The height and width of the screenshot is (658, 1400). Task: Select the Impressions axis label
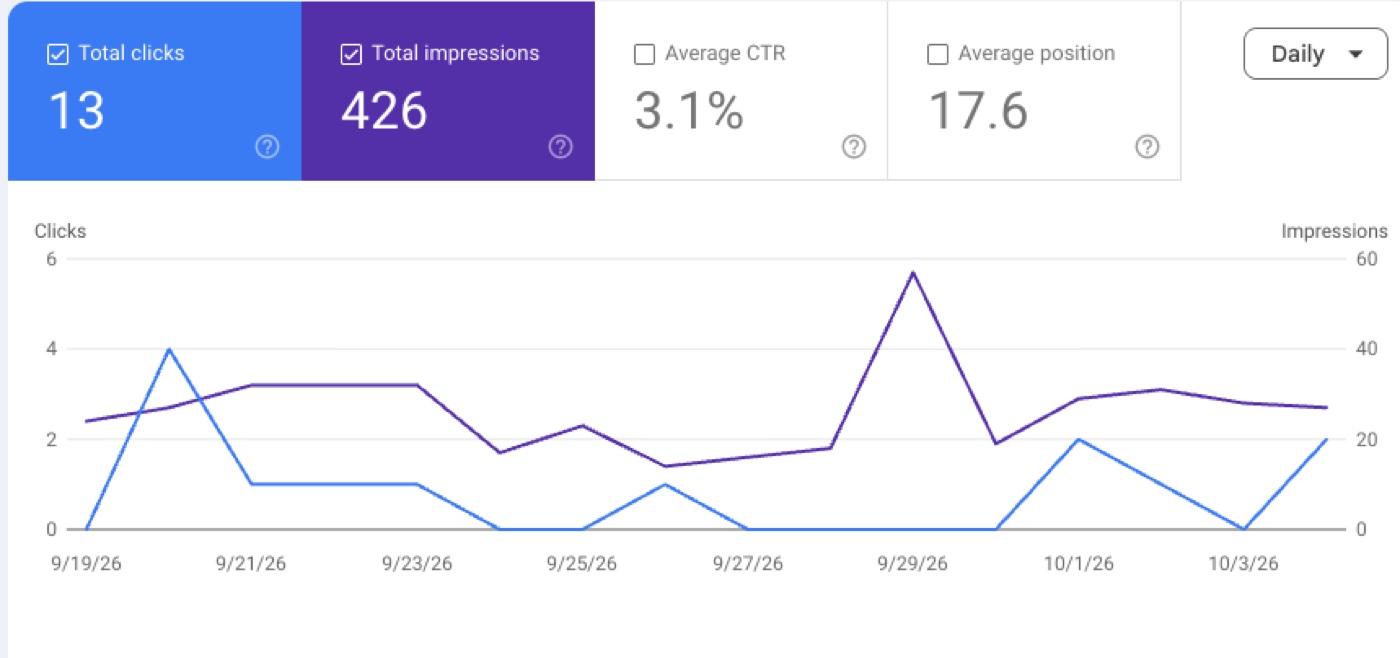[1334, 231]
